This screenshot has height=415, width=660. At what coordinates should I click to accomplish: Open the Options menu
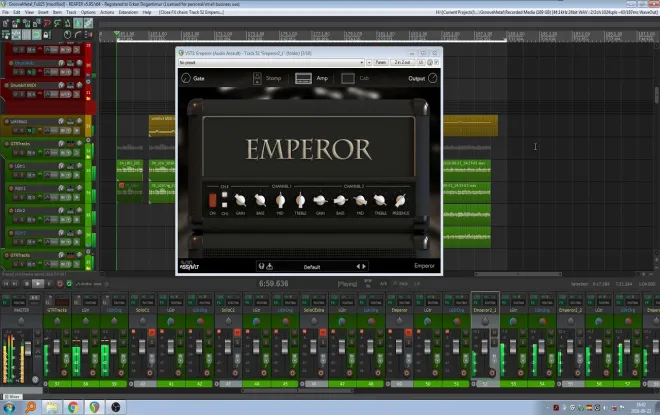tap(88, 12)
